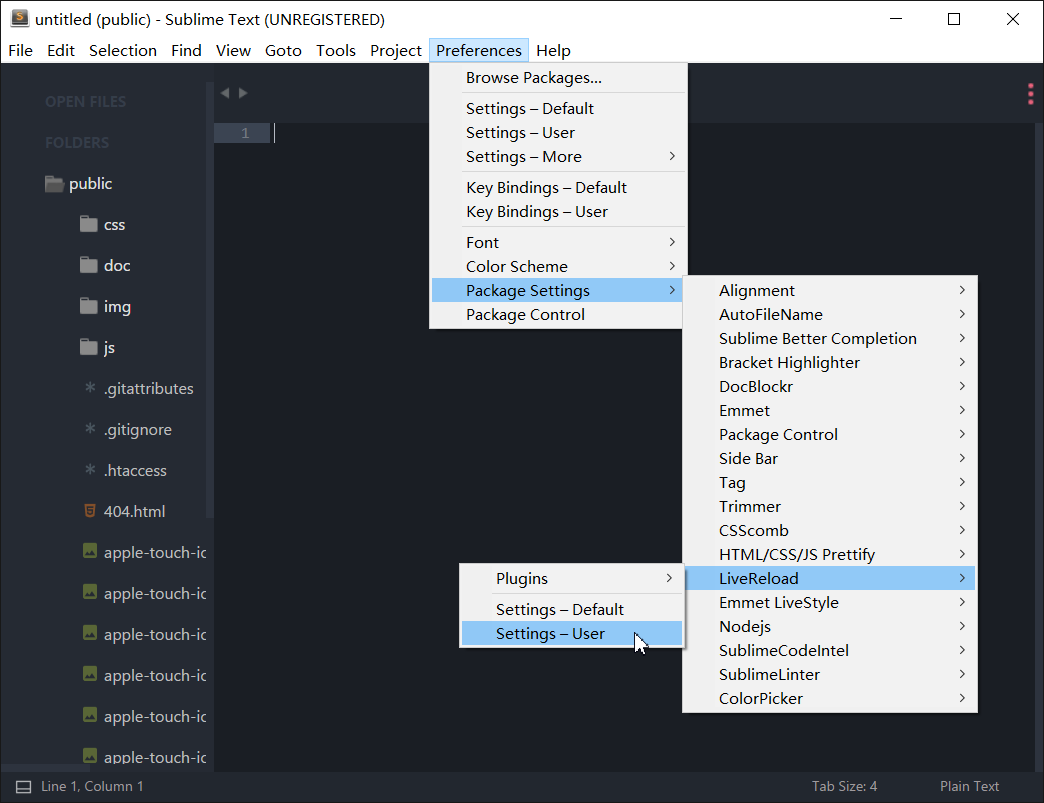The width and height of the screenshot is (1044, 803).
Task: Expand the AutoFileName package settings
Action: pos(830,314)
